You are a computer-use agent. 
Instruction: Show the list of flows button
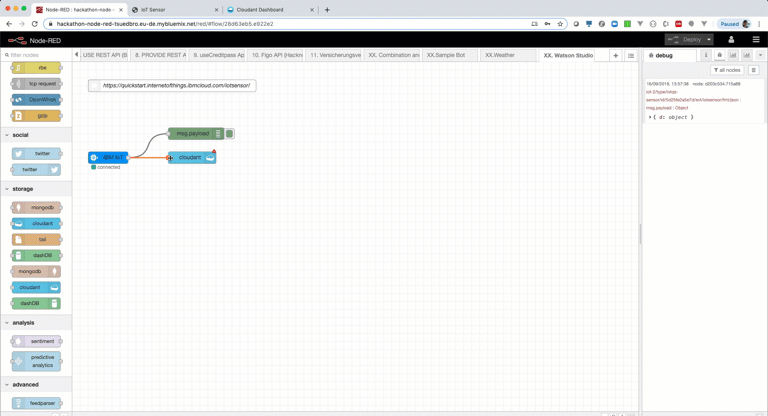coord(631,55)
